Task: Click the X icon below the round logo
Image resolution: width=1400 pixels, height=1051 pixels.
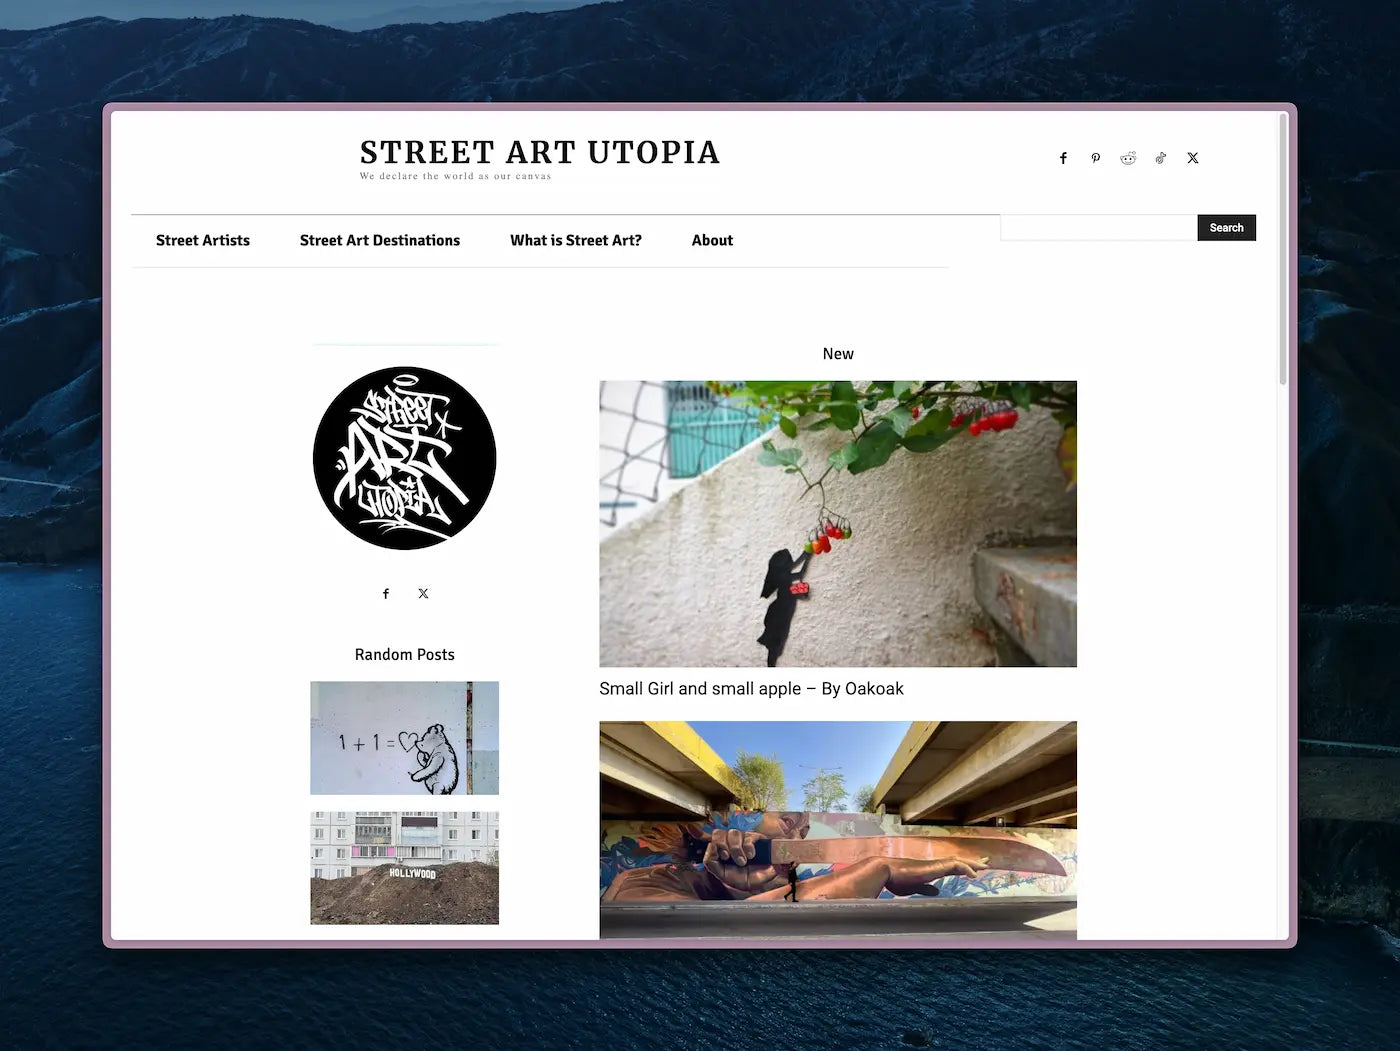Action: click(x=423, y=594)
